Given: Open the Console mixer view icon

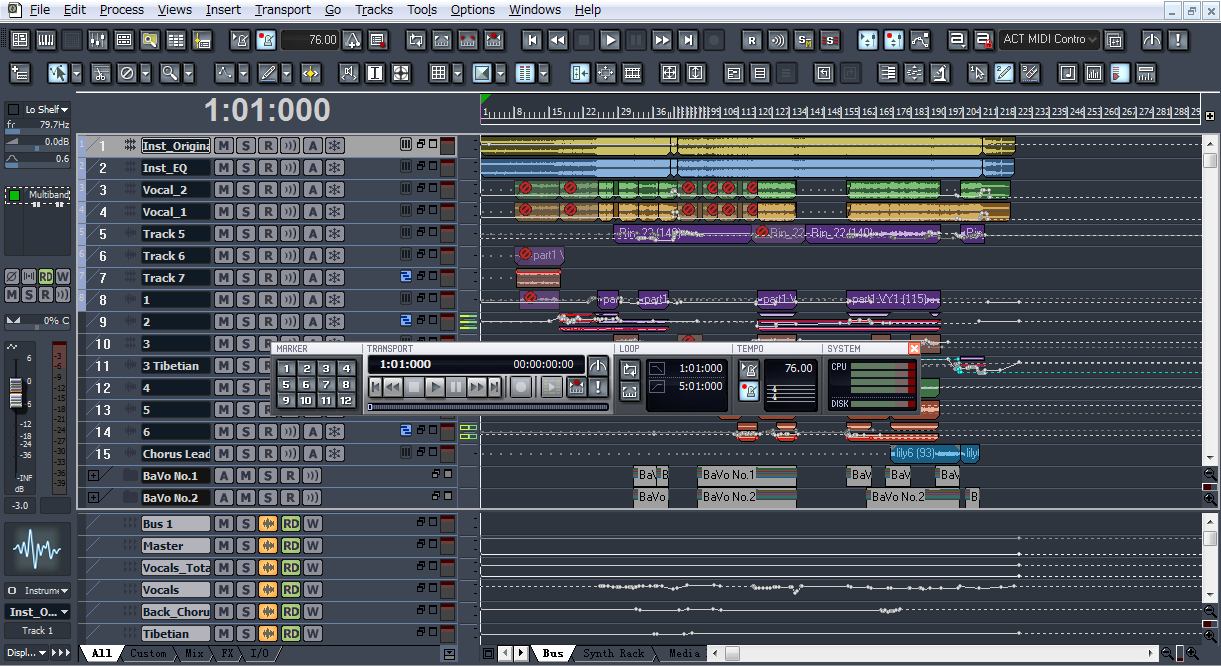Looking at the screenshot, I should [x=98, y=40].
